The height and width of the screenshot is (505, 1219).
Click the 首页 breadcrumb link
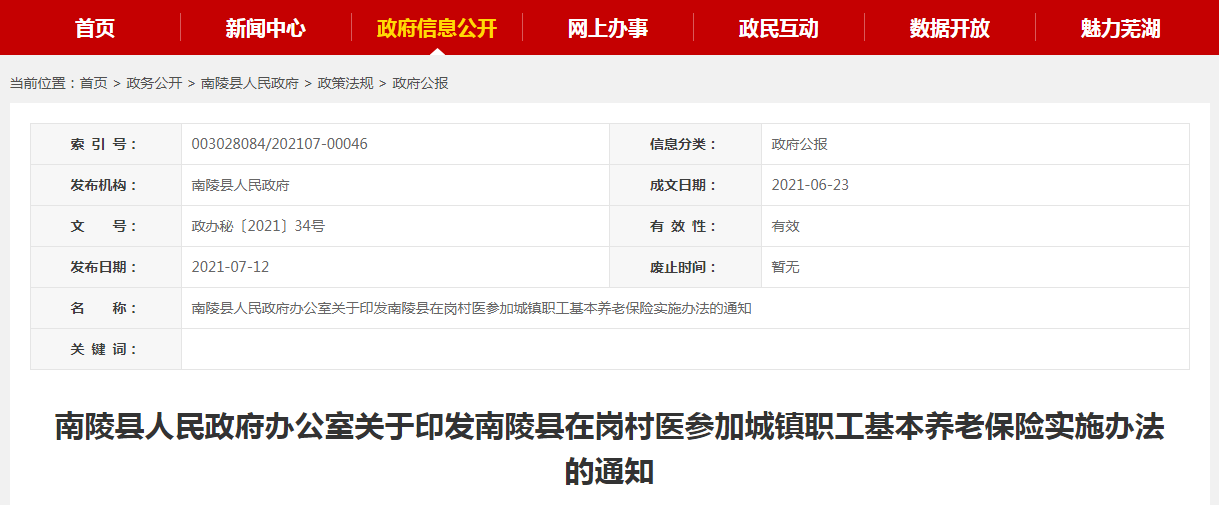coord(94,84)
